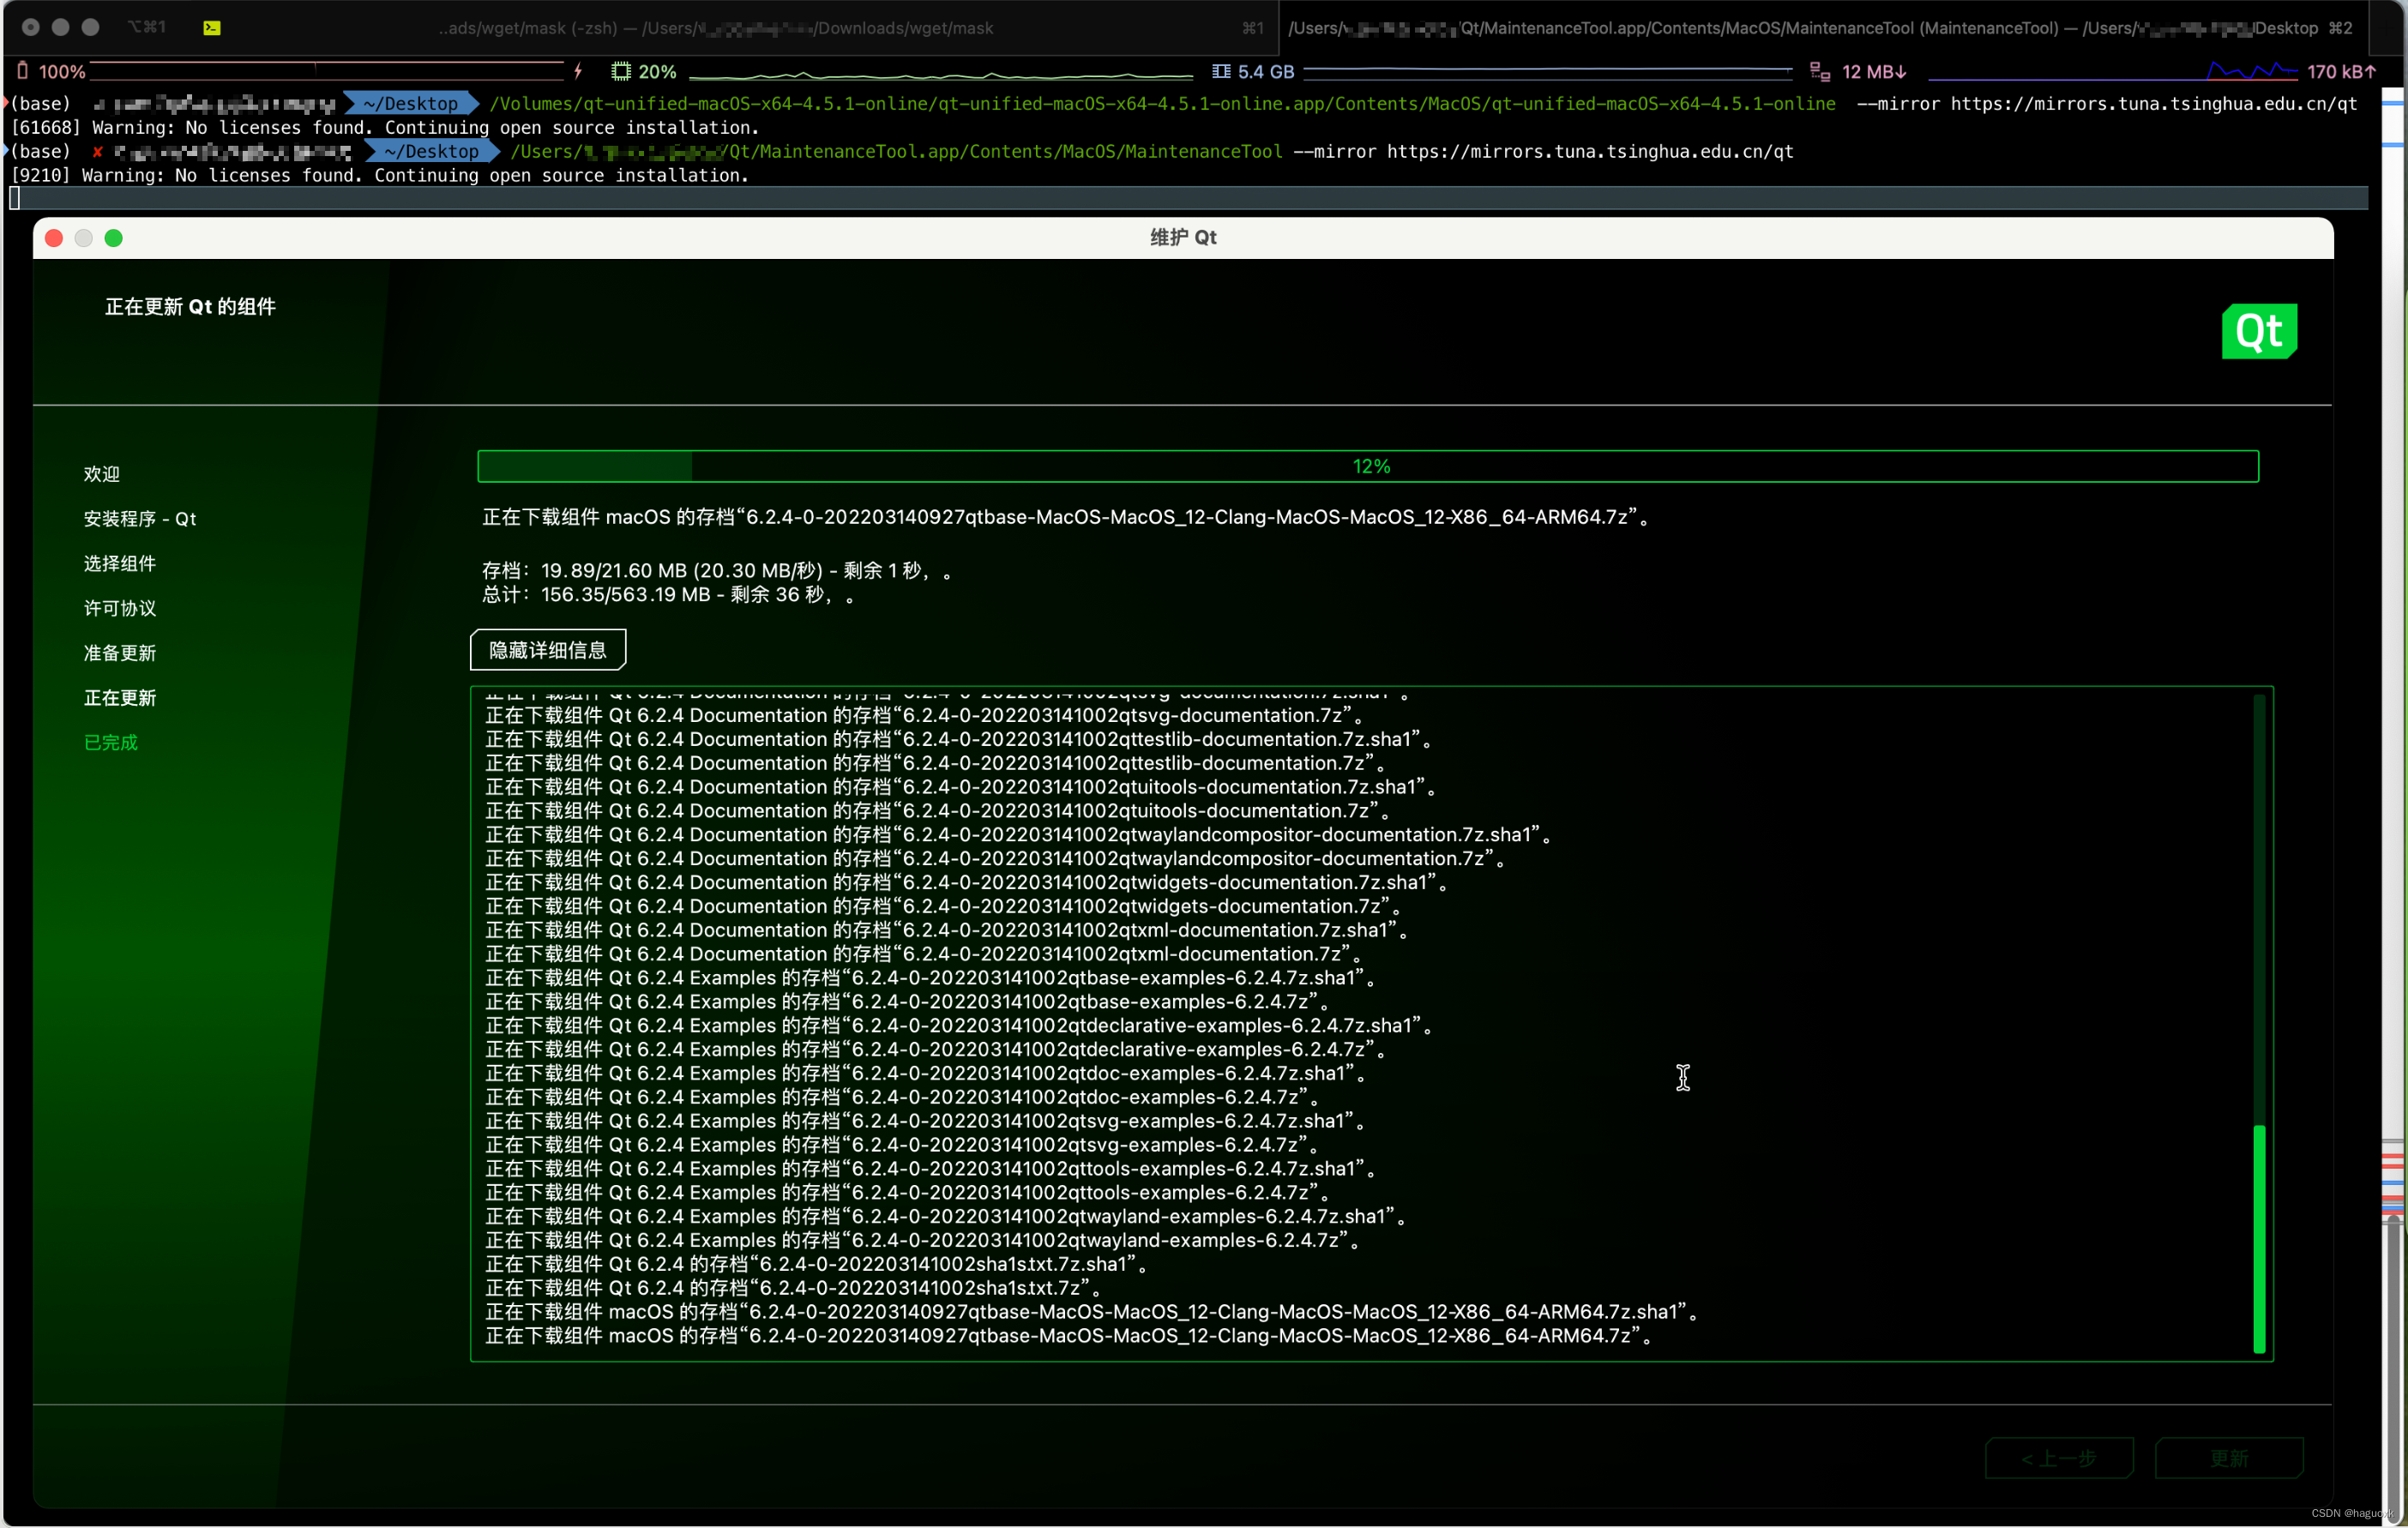The height and width of the screenshot is (1528, 2408).
Task: Click the lightning bolt charging icon
Action: point(578,71)
